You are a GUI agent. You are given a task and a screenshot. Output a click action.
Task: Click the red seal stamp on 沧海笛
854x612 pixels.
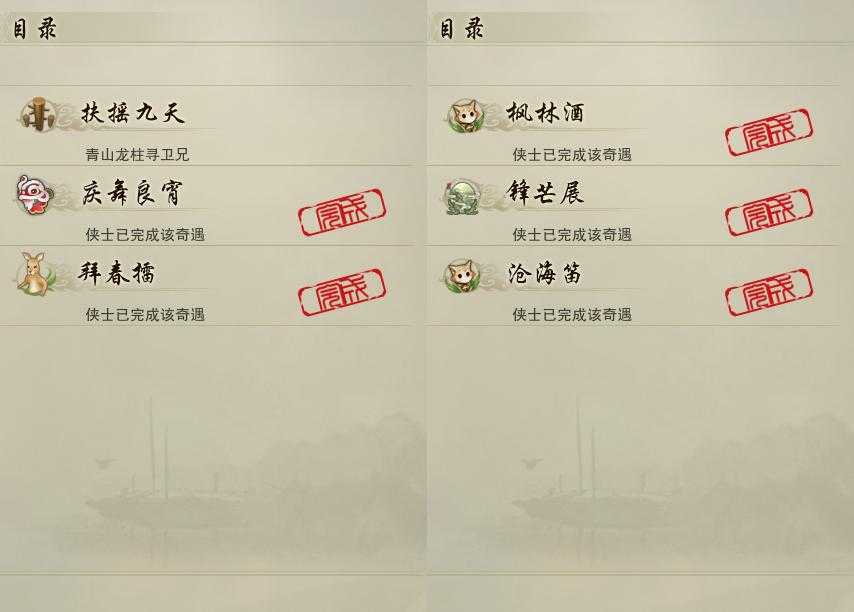pos(769,292)
